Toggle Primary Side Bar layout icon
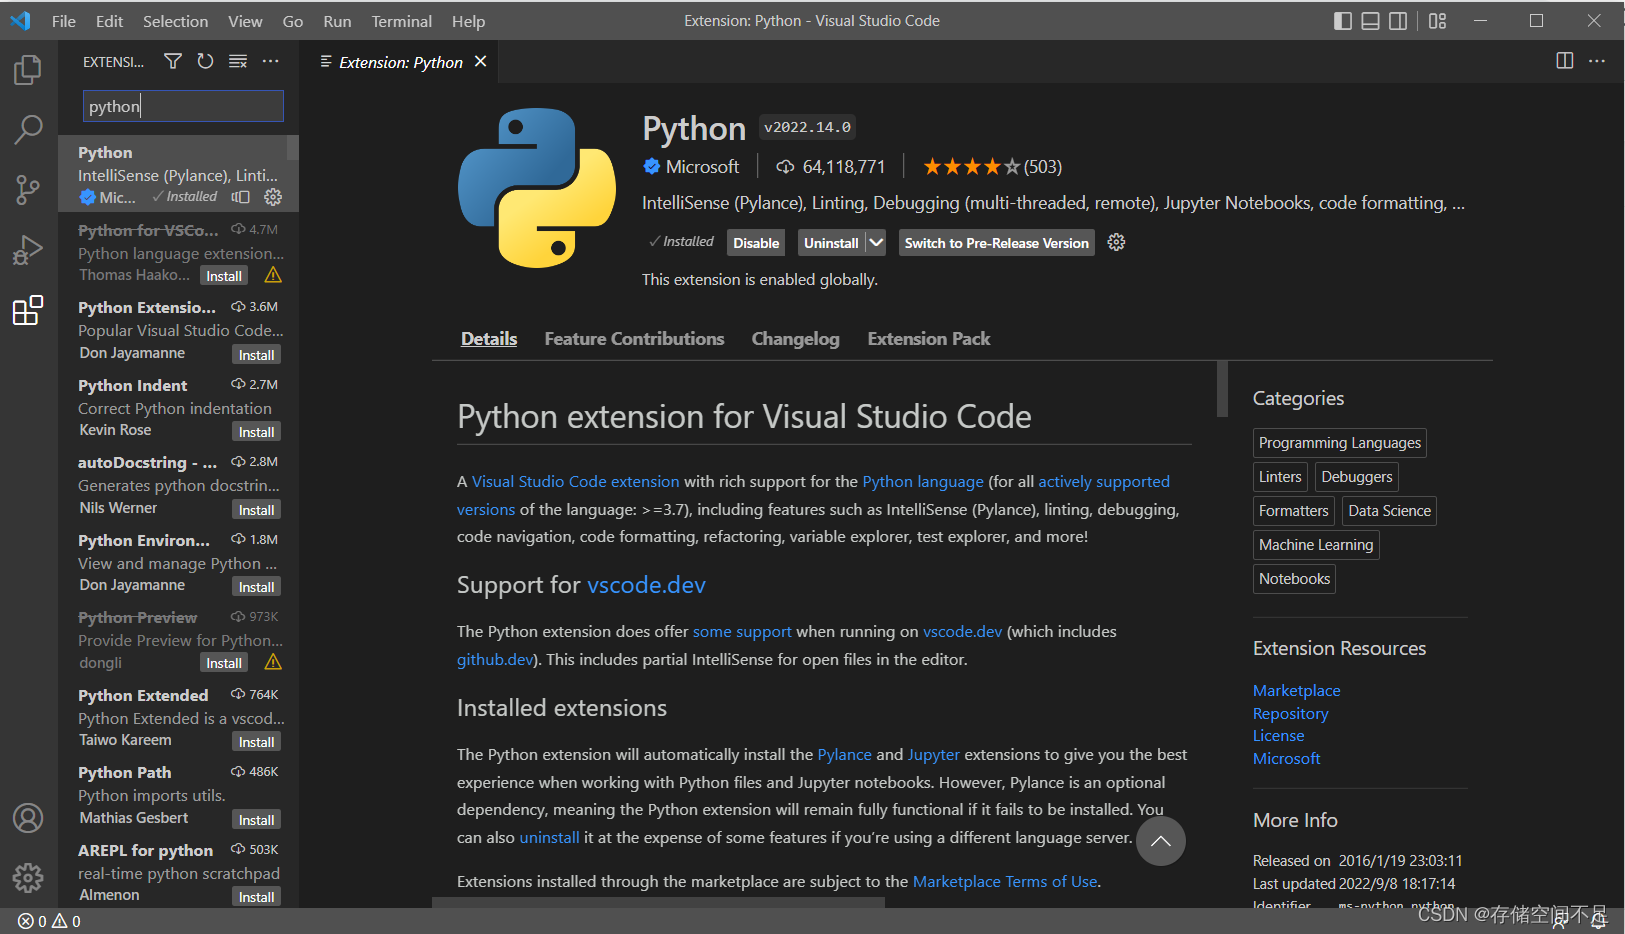 [x=1343, y=21]
